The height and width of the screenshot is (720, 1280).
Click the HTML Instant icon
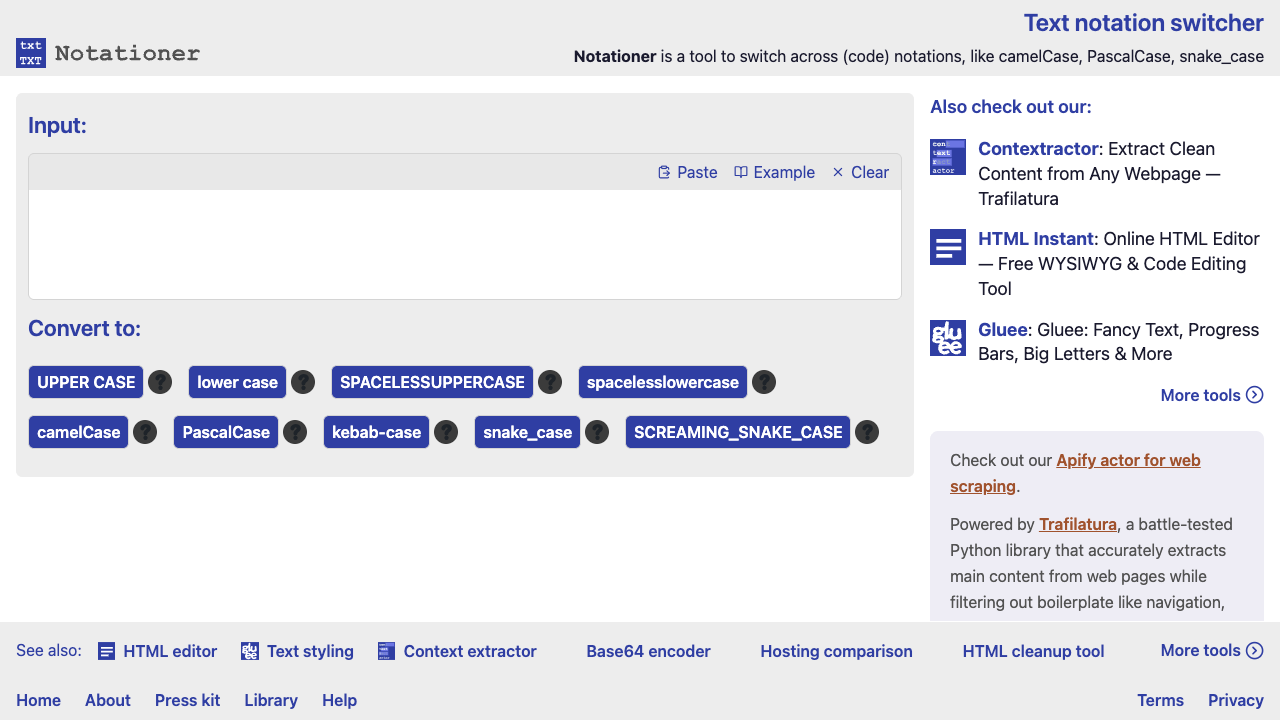947,247
